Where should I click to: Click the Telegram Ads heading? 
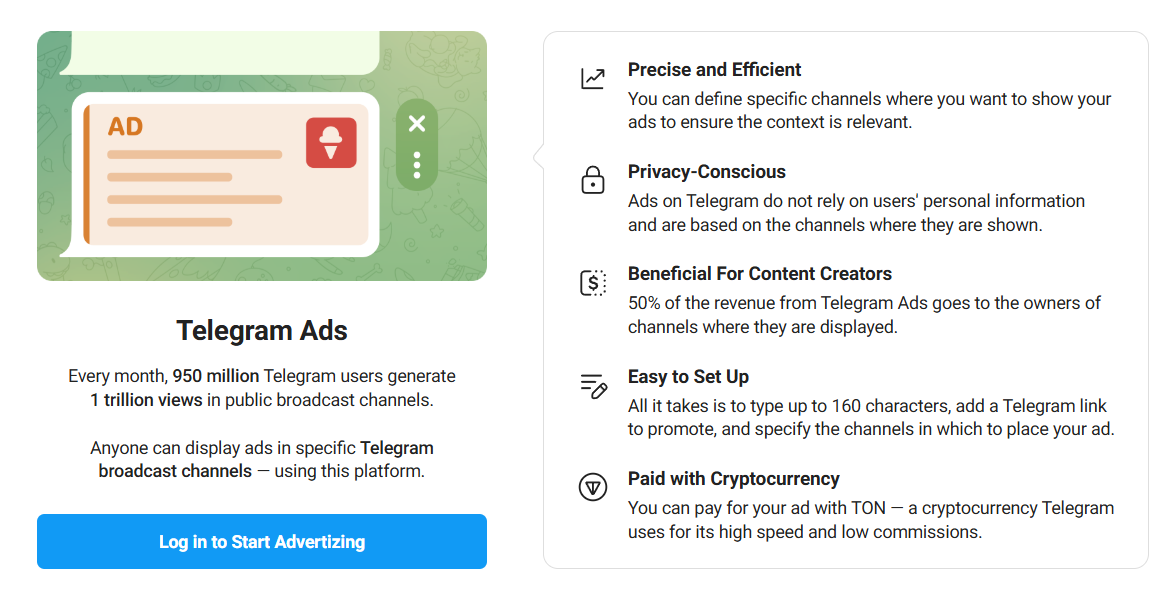click(x=262, y=331)
